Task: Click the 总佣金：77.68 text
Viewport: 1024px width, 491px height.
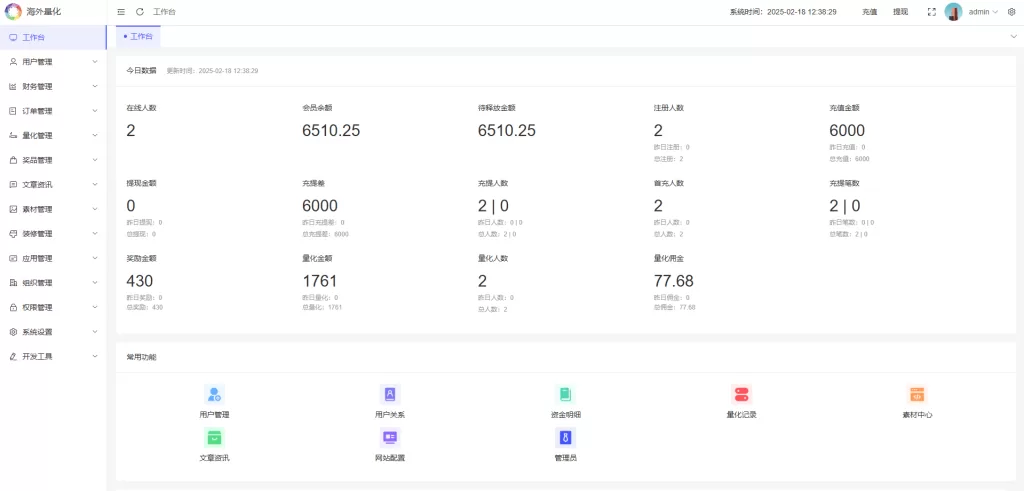Action: tap(675, 307)
